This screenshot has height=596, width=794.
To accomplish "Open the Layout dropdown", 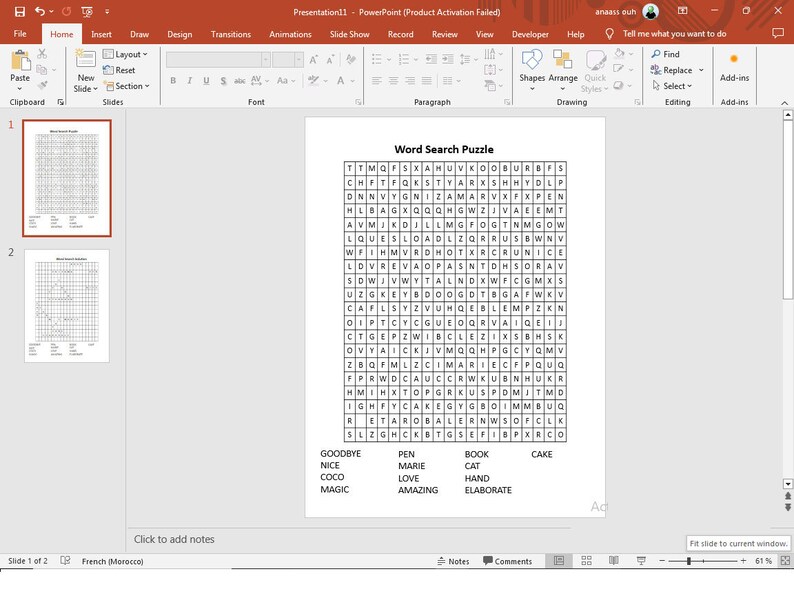I will pyautogui.click(x=125, y=54).
